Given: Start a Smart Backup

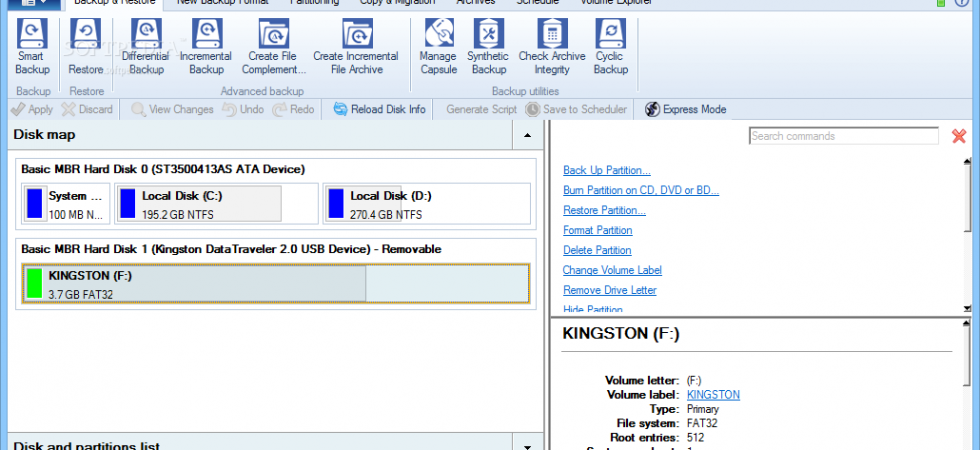Looking at the screenshot, I should (x=32, y=47).
